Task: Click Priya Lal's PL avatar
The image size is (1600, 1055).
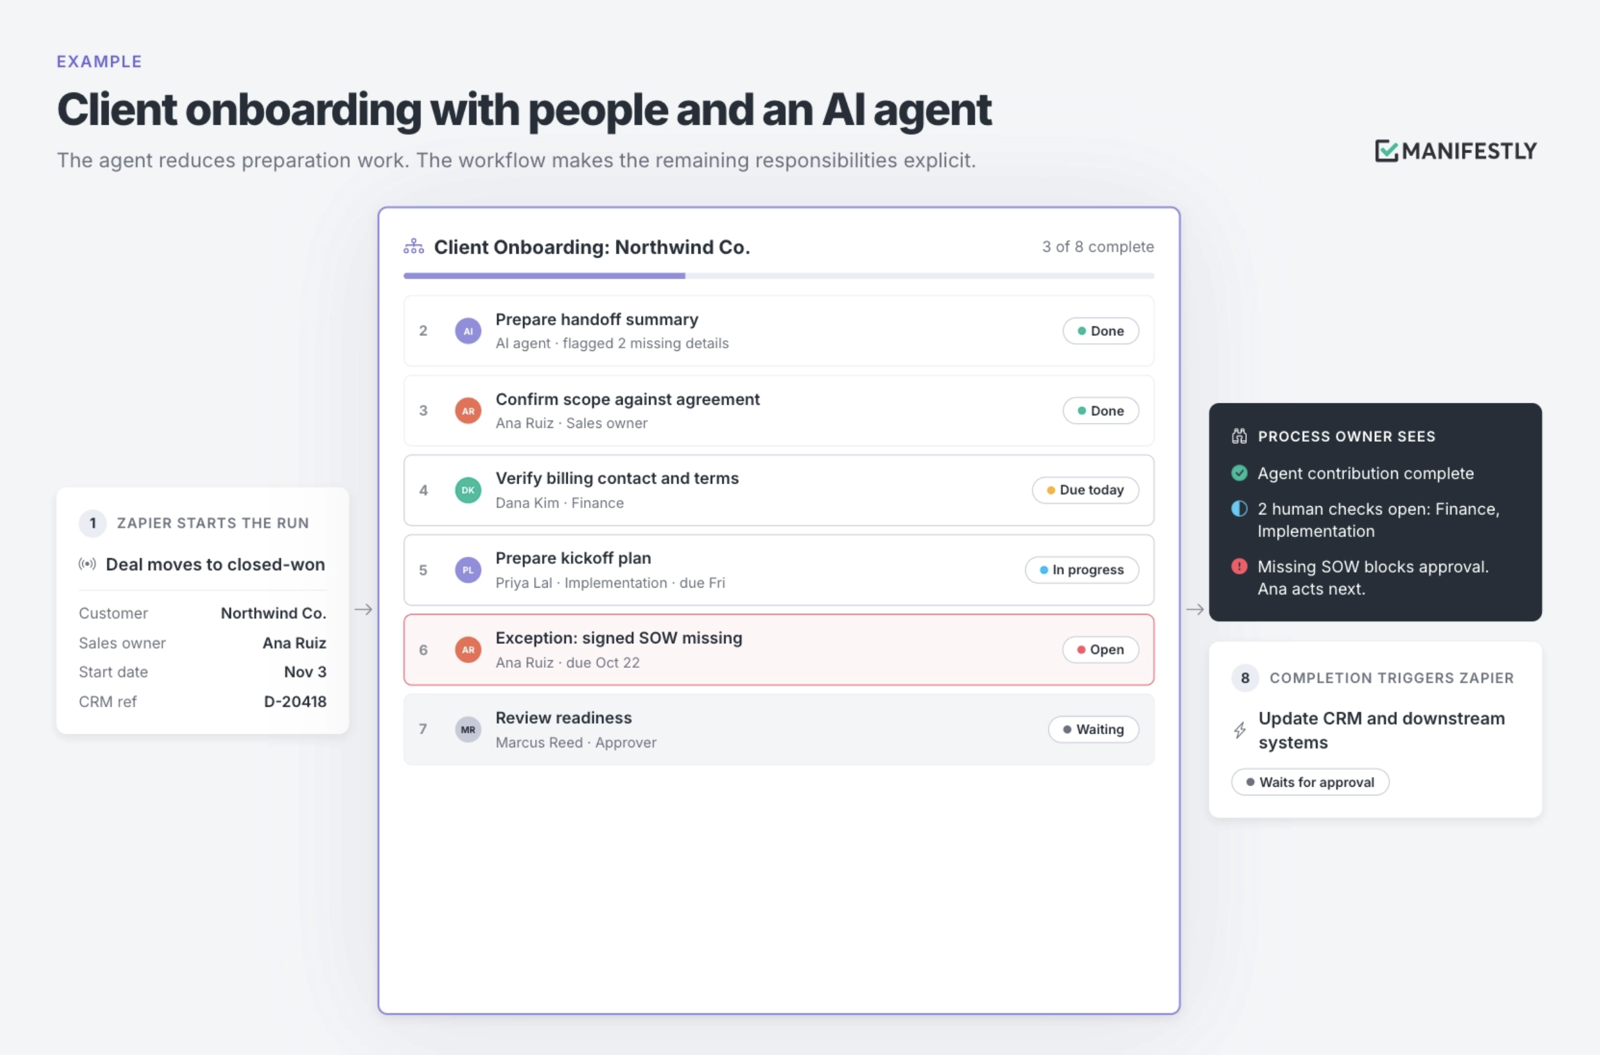Action: (468, 570)
